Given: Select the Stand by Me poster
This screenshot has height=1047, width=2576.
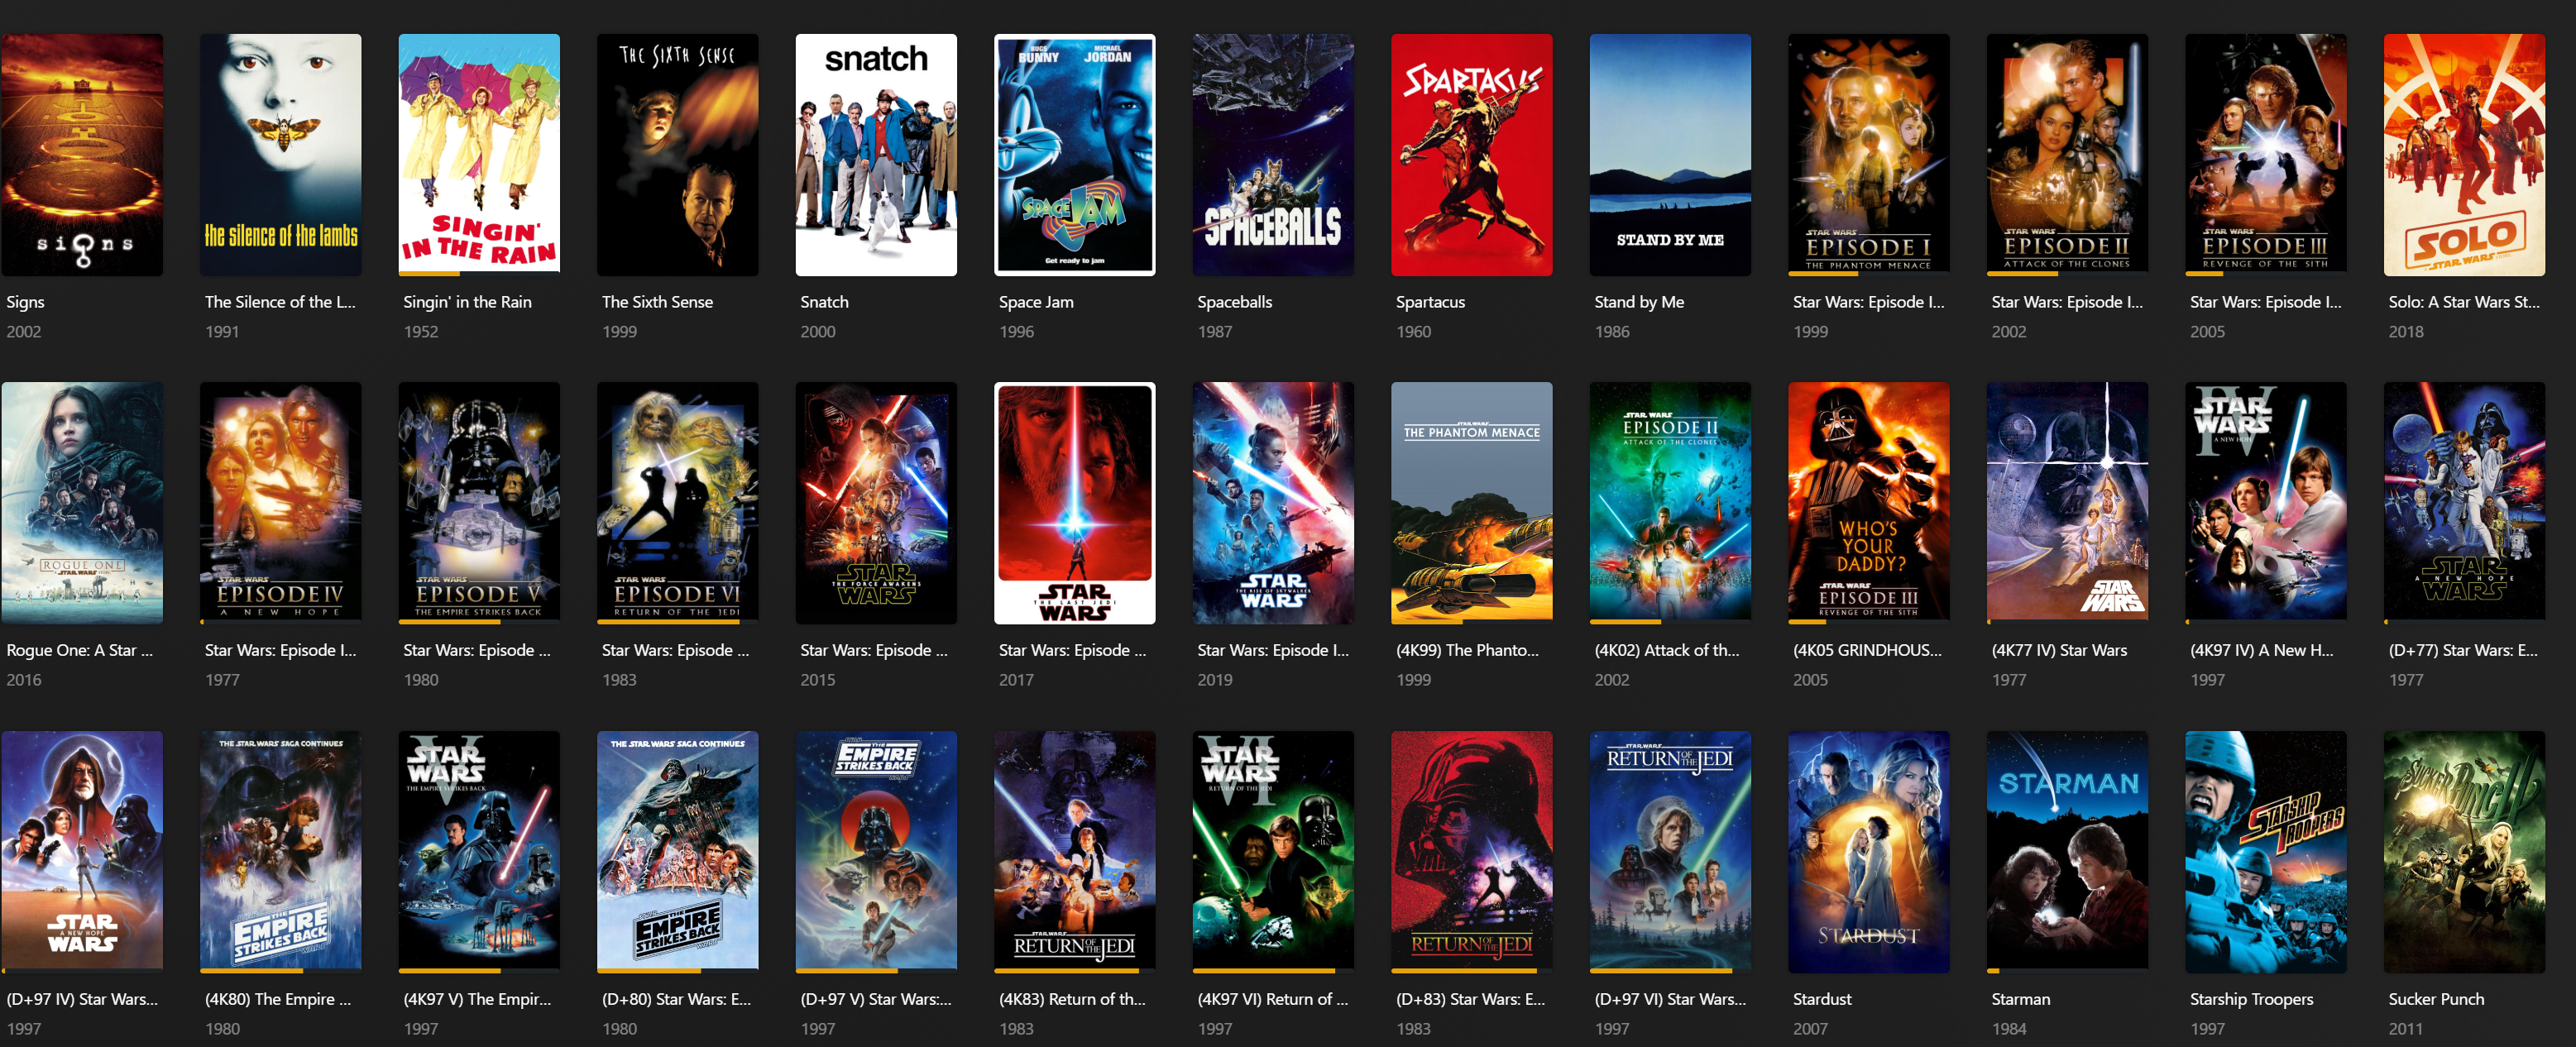Looking at the screenshot, I should tap(1670, 155).
